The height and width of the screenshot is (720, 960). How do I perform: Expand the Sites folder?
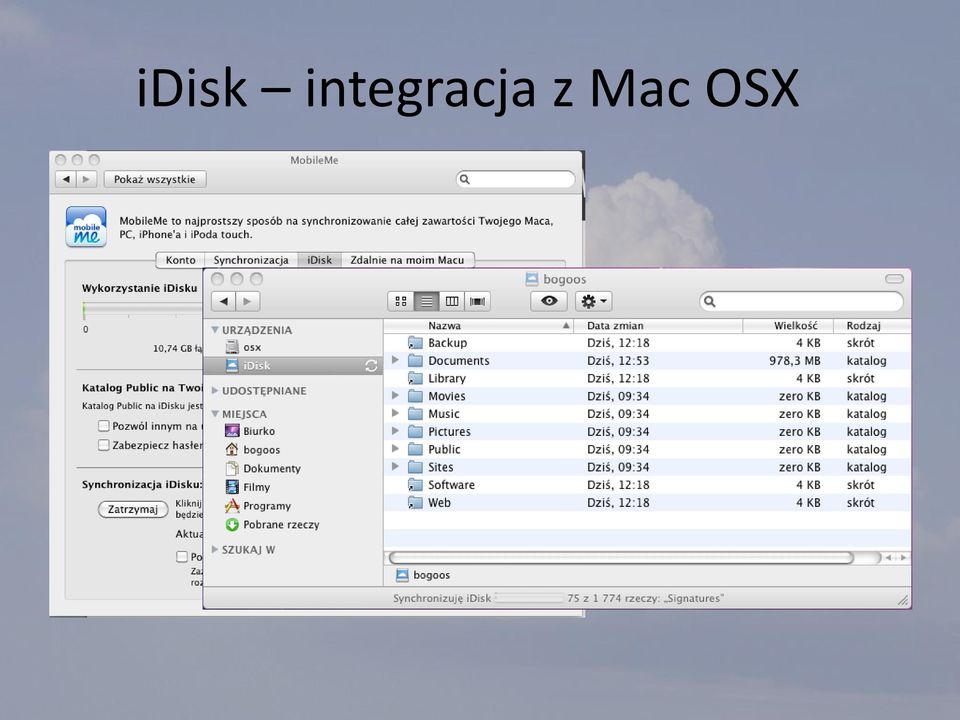(396, 467)
